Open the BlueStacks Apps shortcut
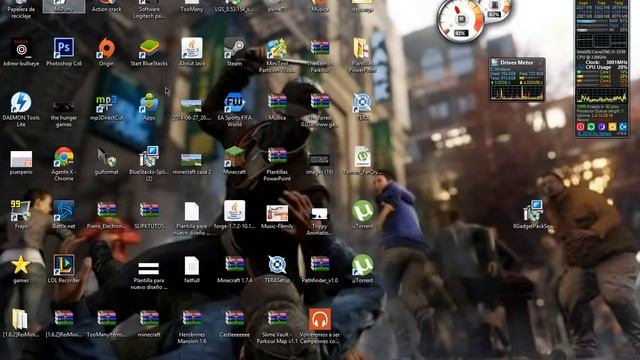This screenshot has height=360, width=640. click(149, 103)
